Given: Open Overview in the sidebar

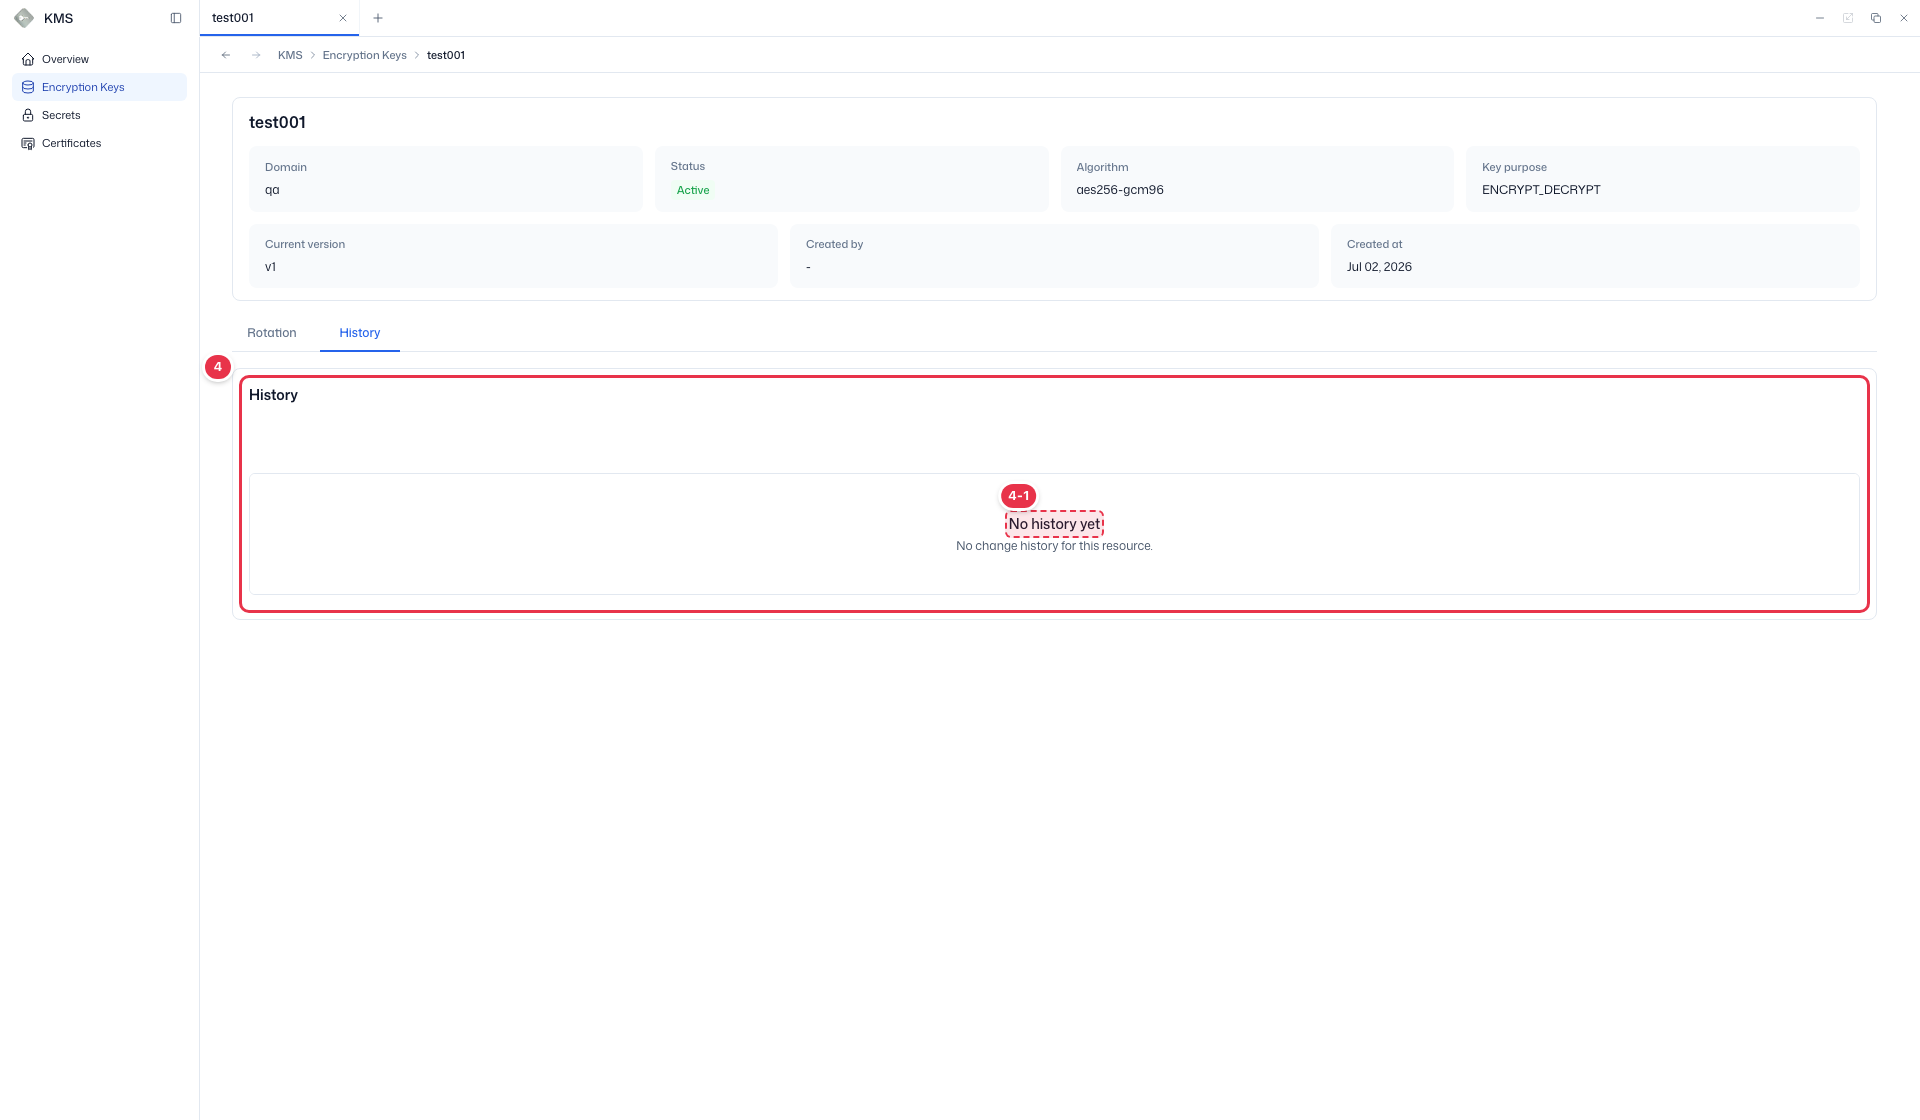Looking at the screenshot, I should pos(99,59).
